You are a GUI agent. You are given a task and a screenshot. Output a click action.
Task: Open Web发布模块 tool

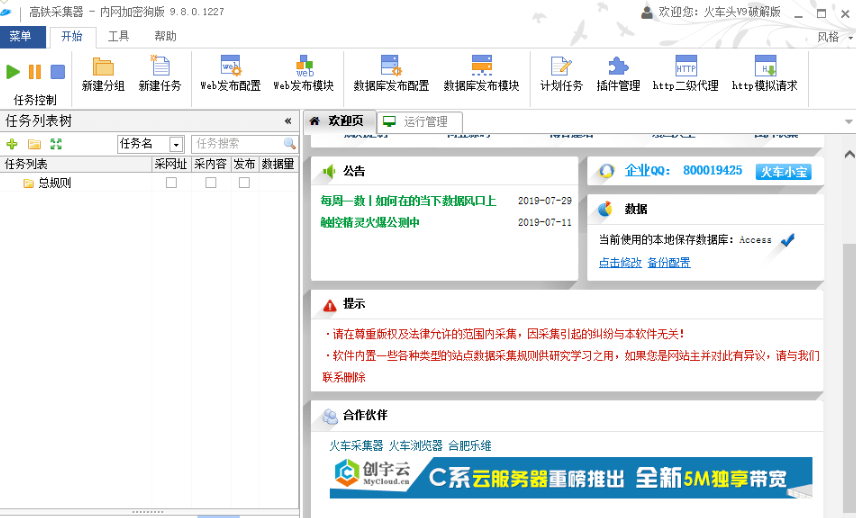304,73
